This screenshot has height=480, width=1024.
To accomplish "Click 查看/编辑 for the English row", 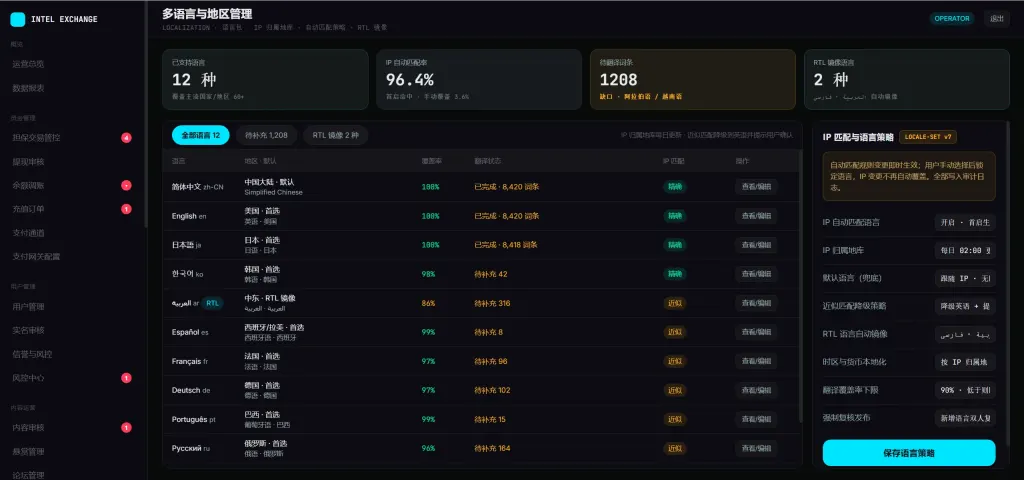I will [x=756, y=216].
